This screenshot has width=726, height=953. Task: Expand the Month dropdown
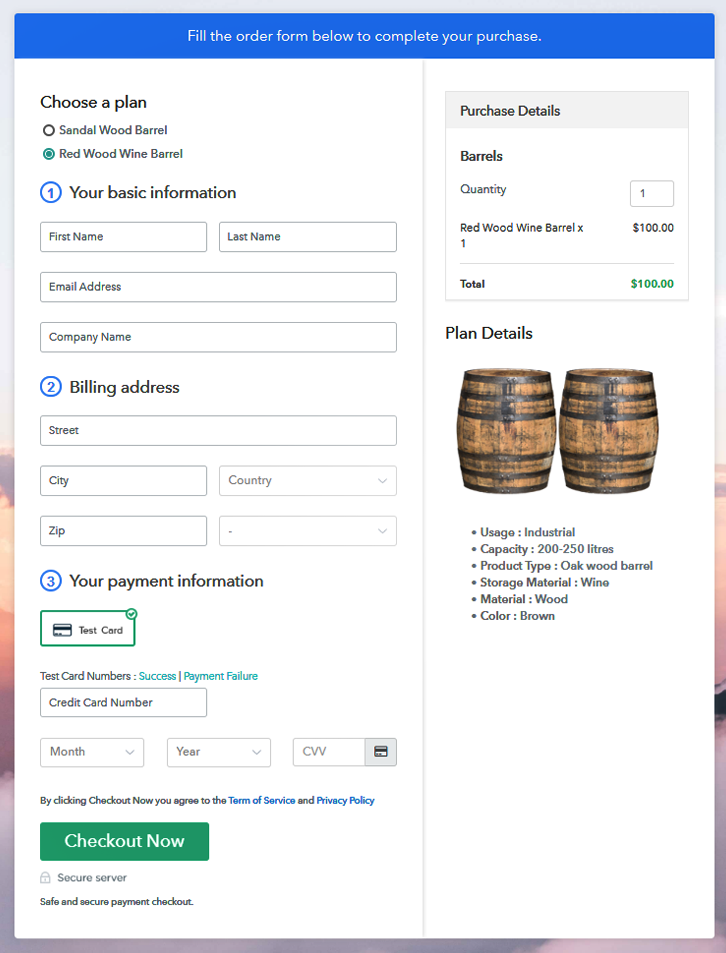click(92, 752)
